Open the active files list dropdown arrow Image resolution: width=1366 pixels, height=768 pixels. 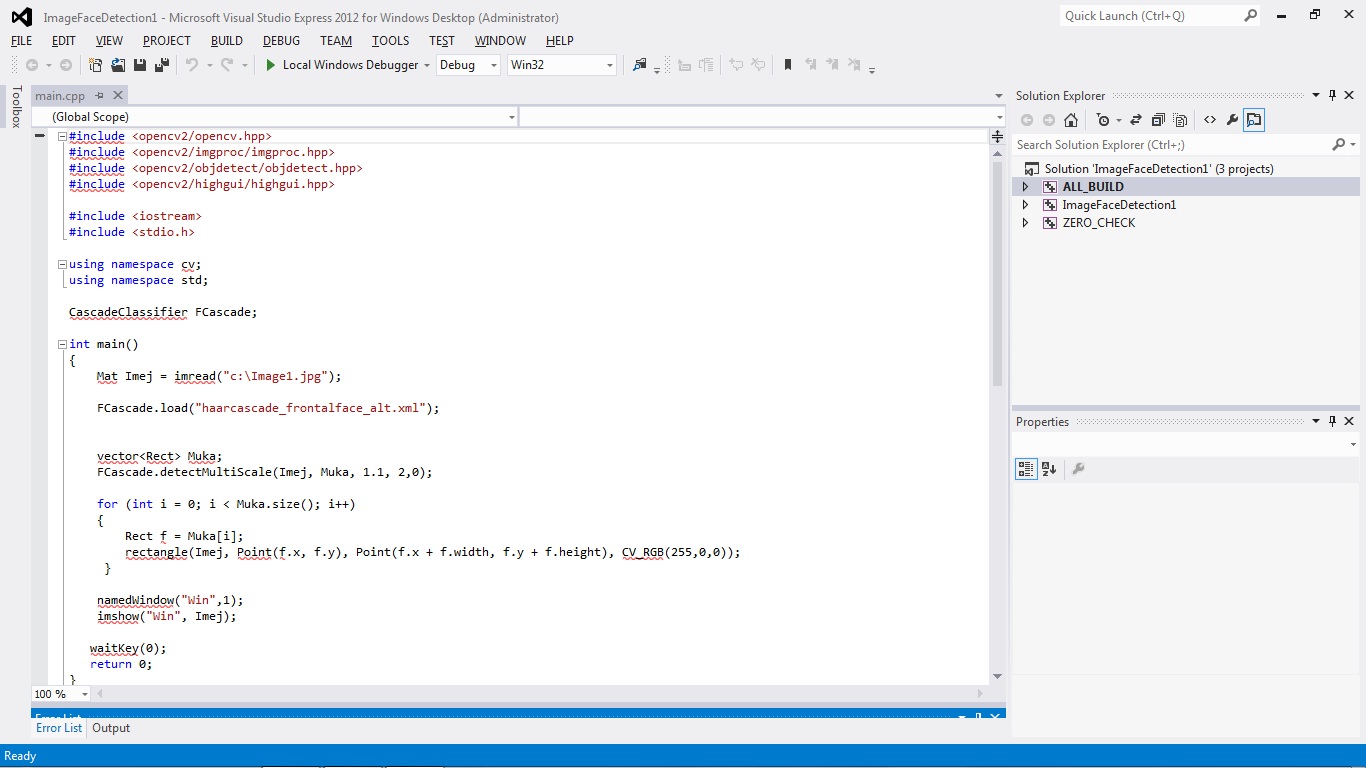point(998,96)
